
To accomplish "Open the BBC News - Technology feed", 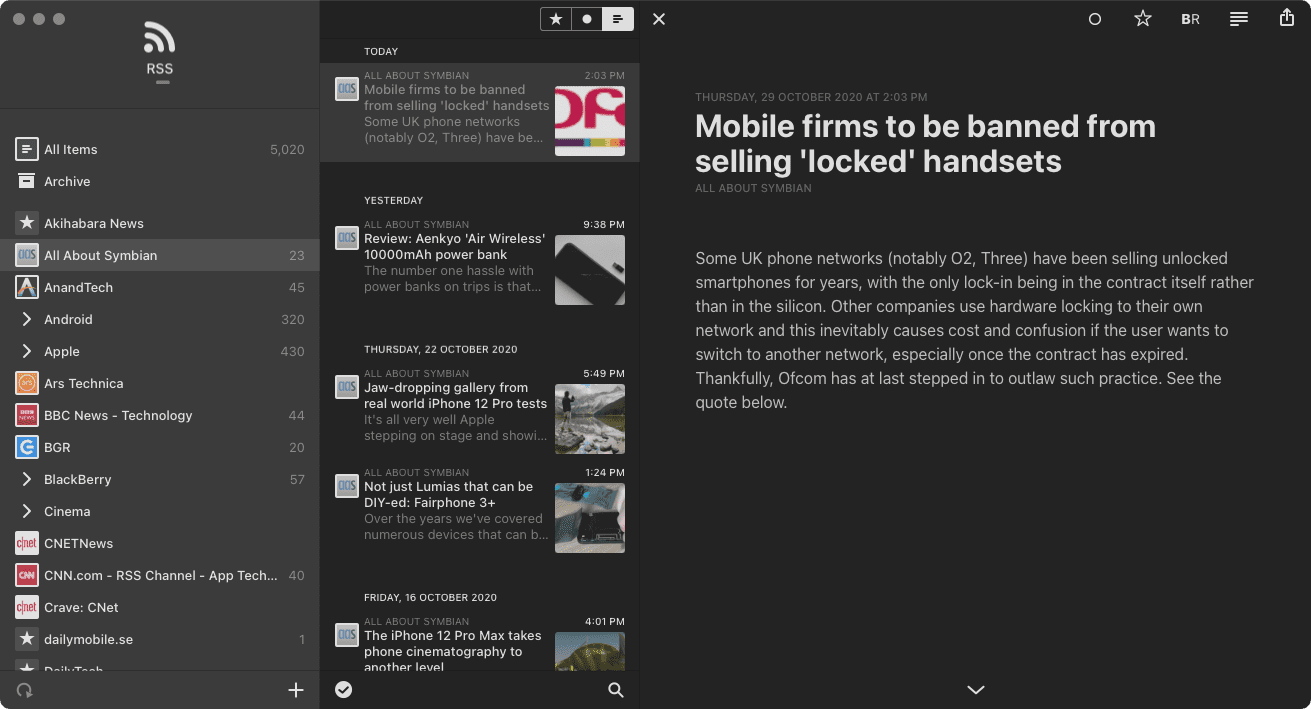I will point(160,415).
